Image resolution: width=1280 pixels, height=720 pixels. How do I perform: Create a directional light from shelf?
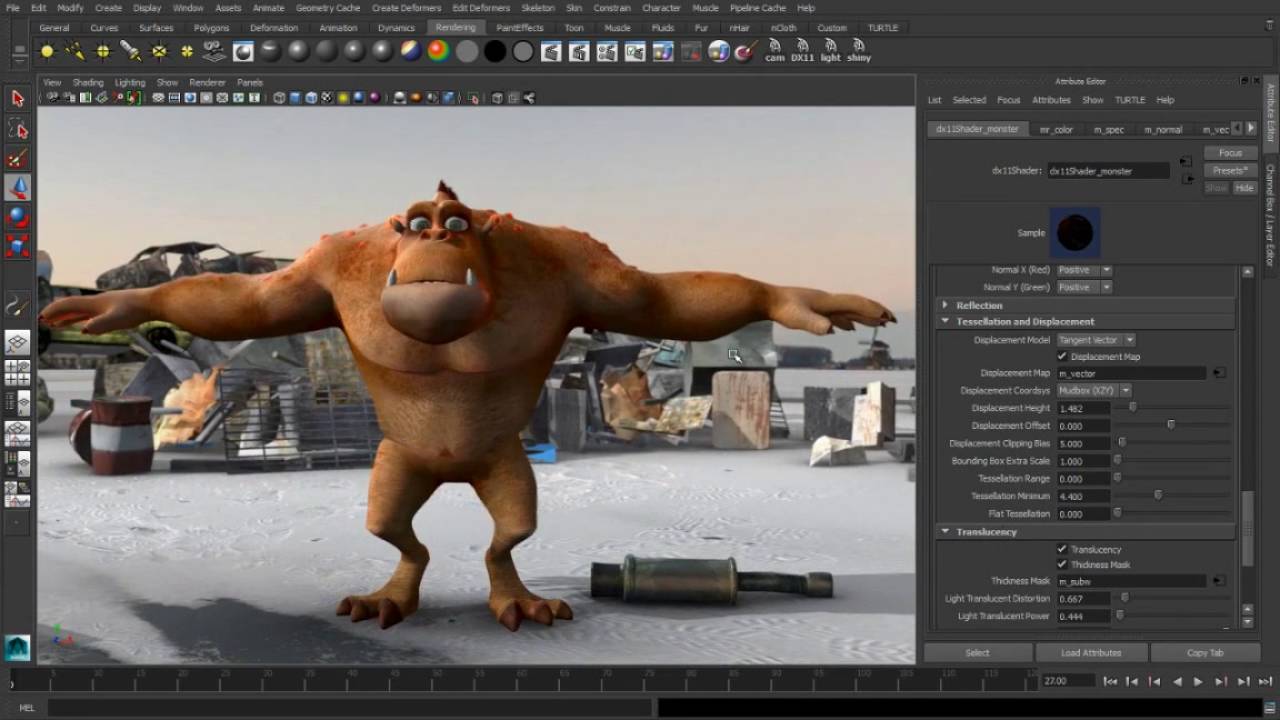coord(75,51)
